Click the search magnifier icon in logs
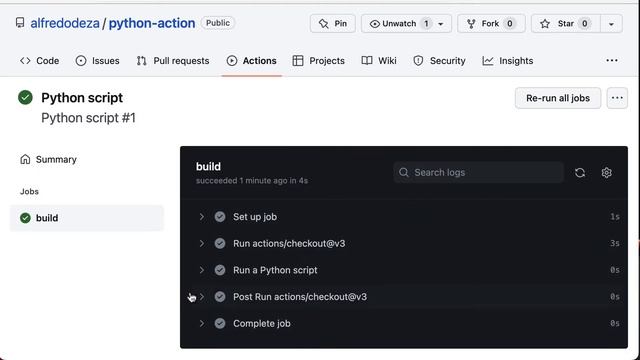Image resolution: width=640 pixels, height=360 pixels. pos(404,172)
